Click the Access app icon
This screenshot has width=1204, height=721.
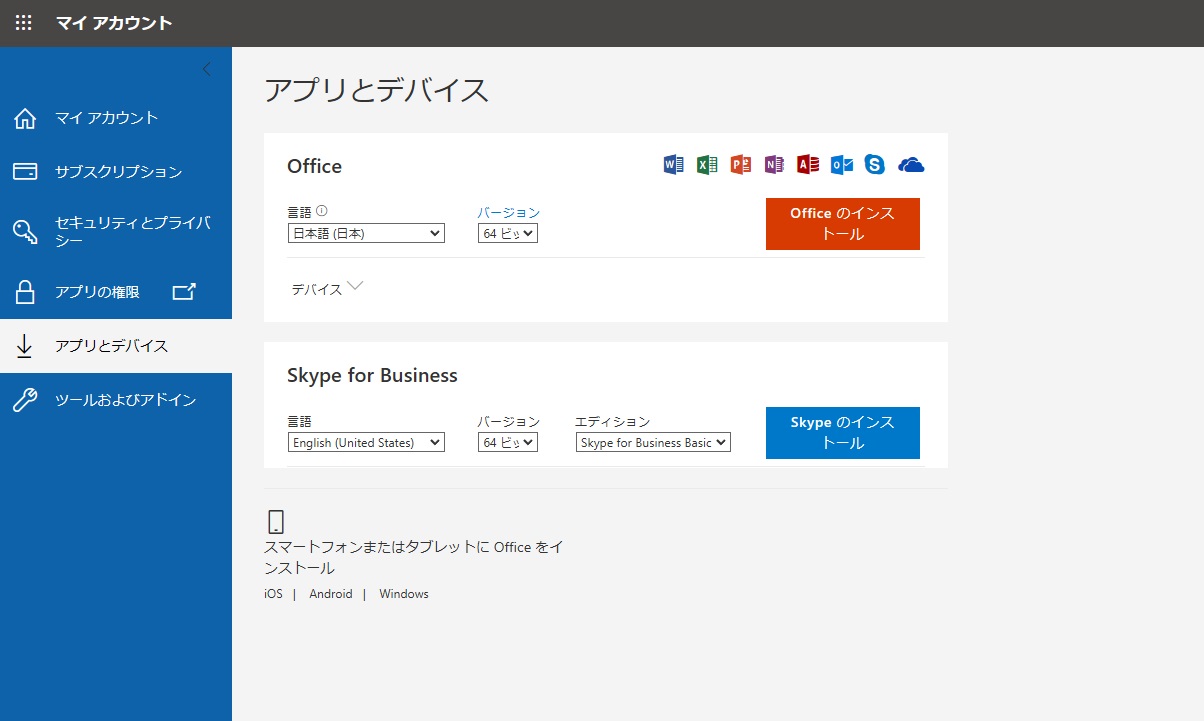coord(808,165)
